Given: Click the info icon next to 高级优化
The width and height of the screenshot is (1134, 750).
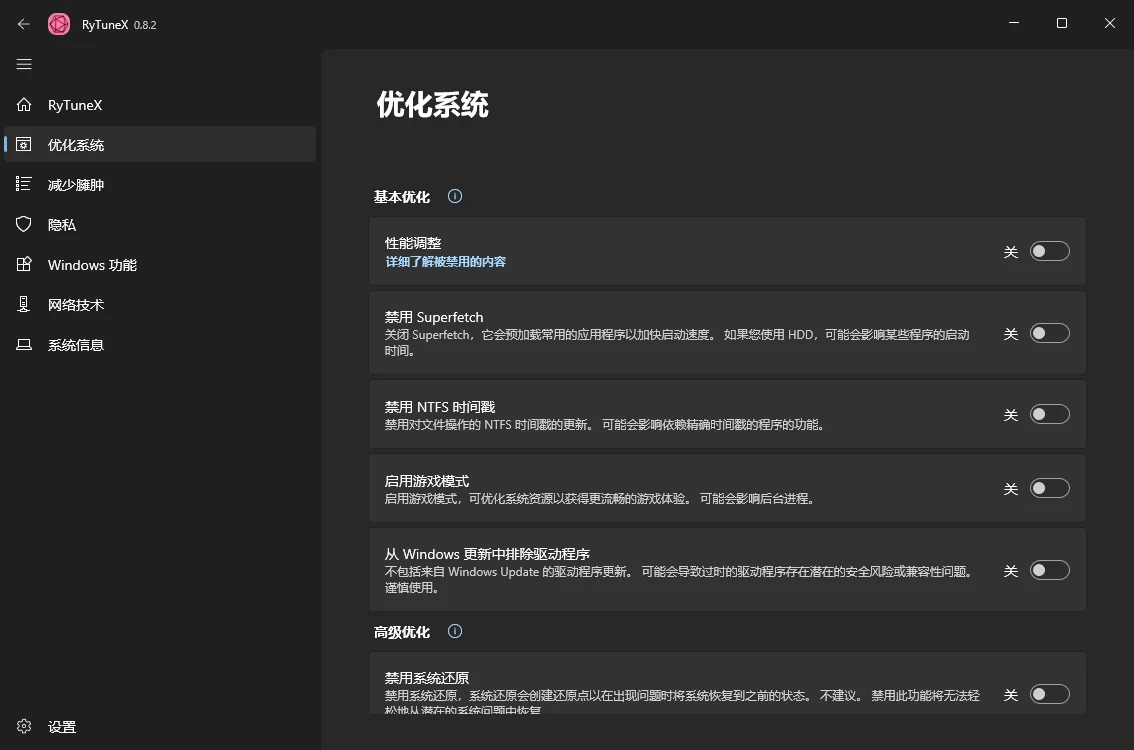Looking at the screenshot, I should pyautogui.click(x=455, y=631).
